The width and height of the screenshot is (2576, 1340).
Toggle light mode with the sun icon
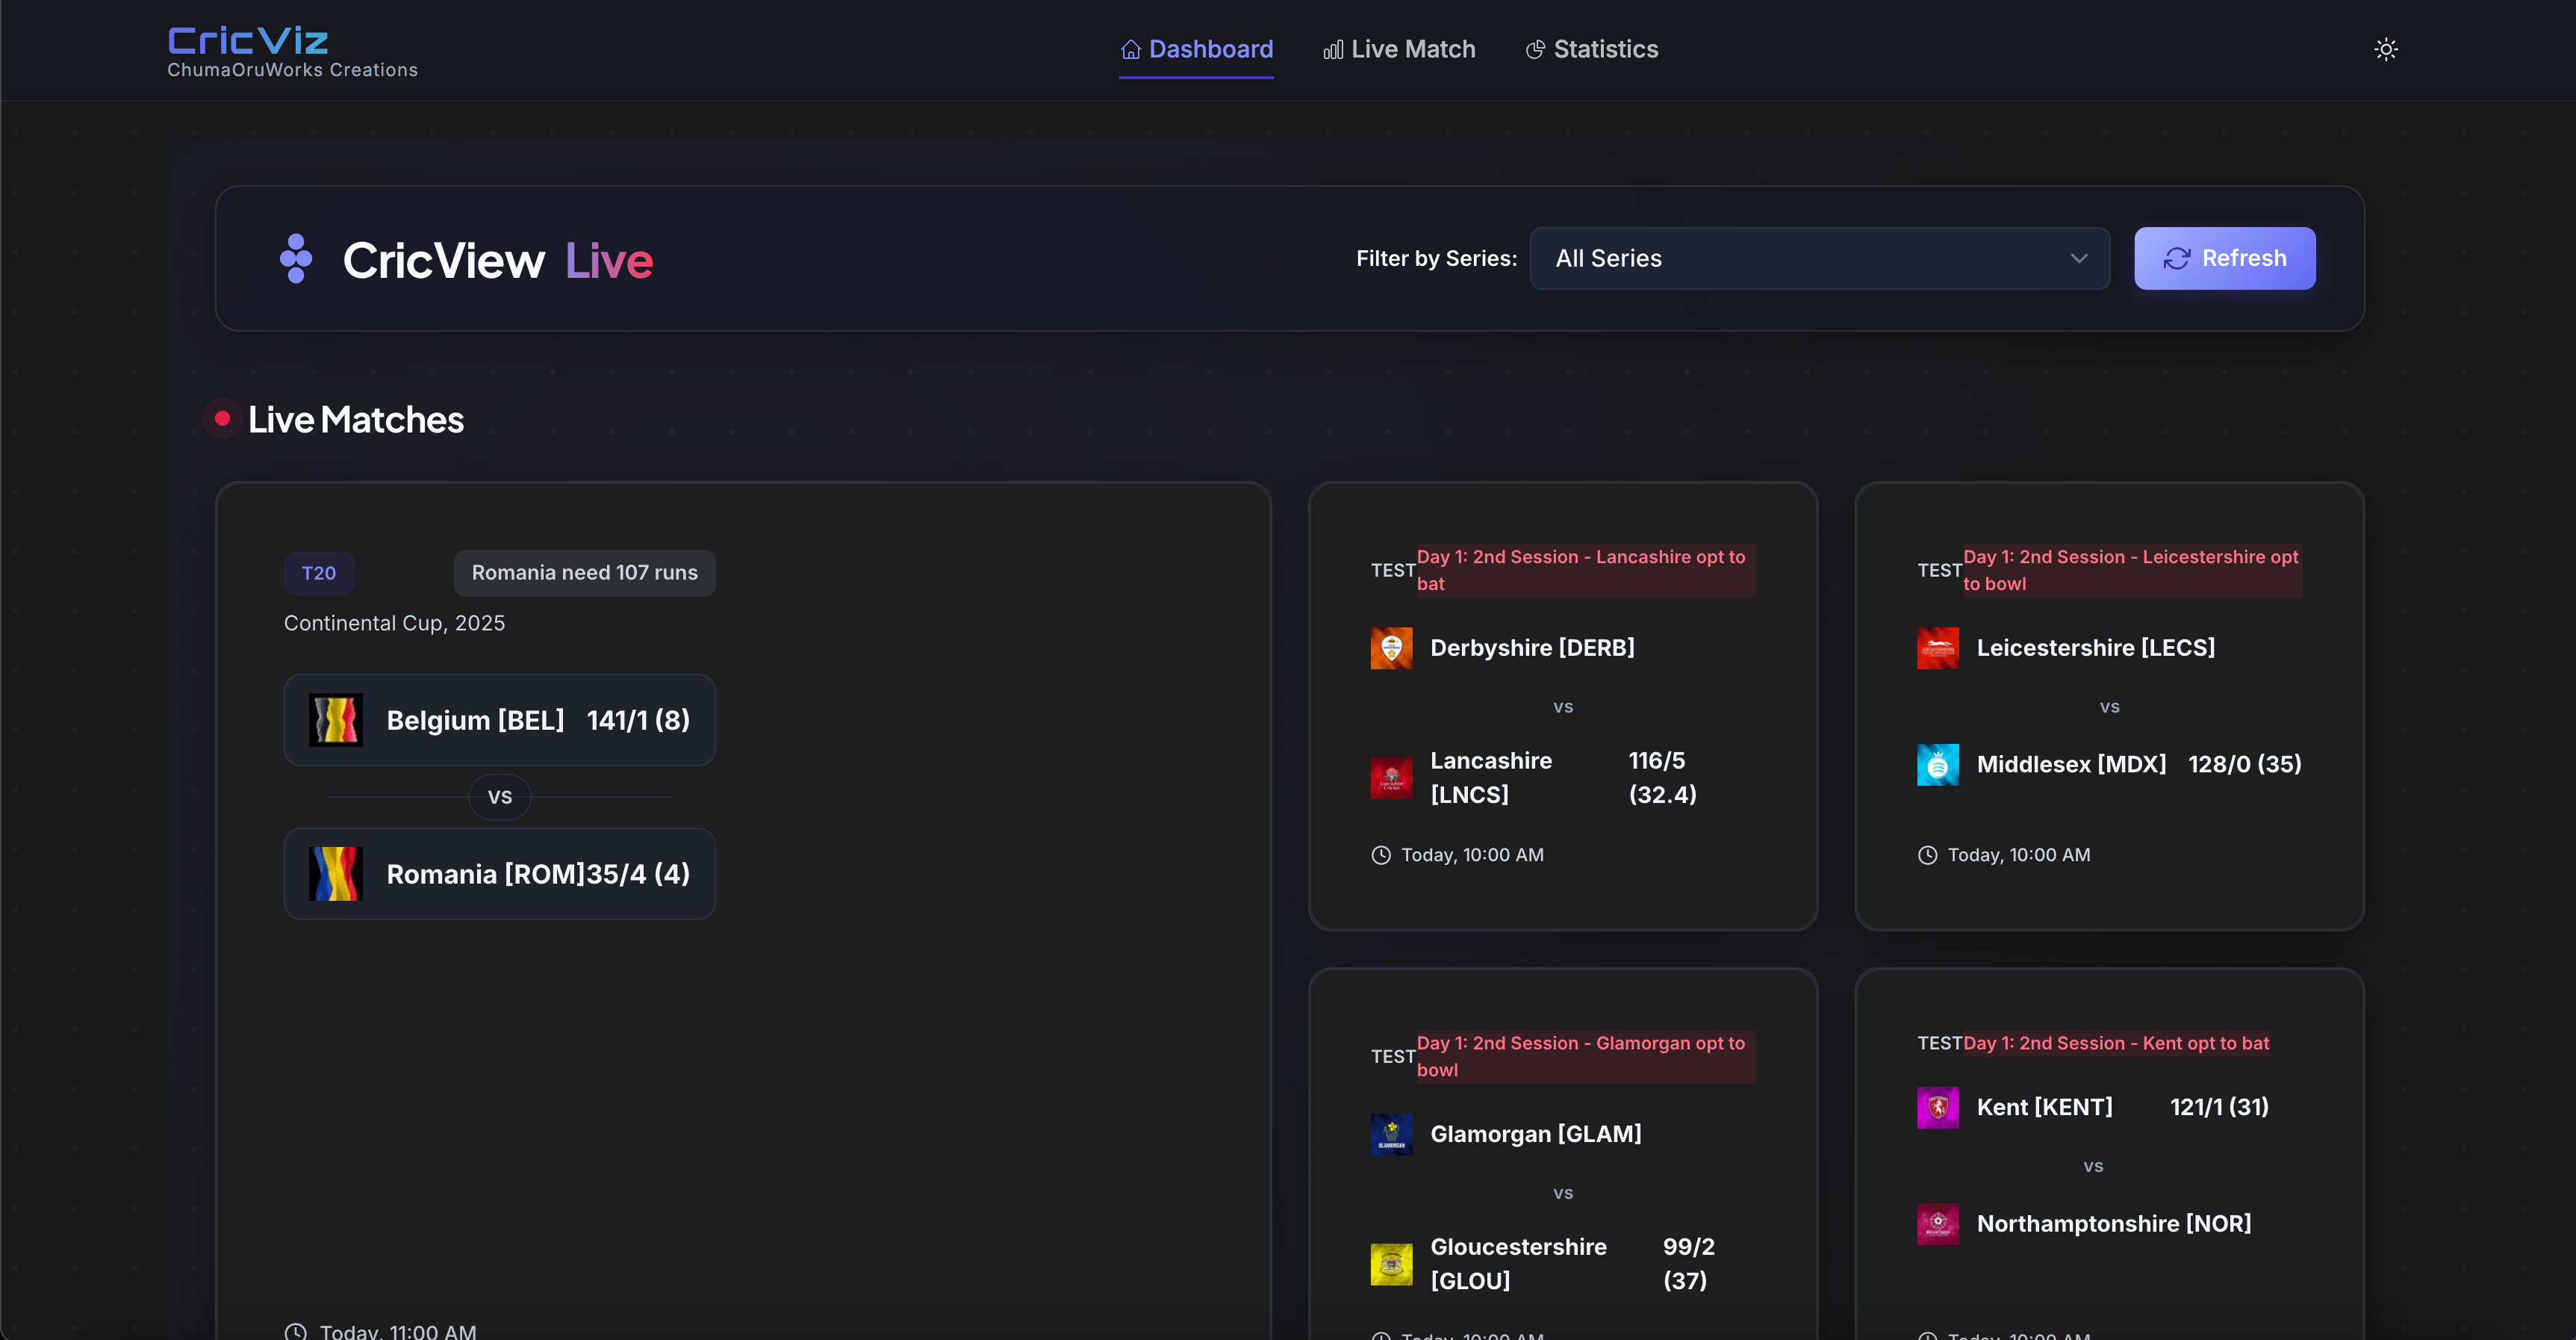coord(2387,49)
